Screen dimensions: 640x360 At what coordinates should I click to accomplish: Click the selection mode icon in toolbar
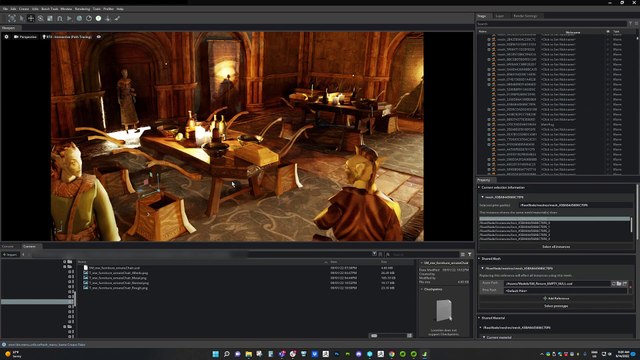12,18
